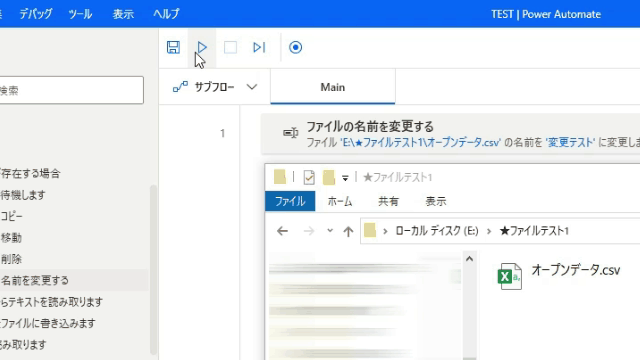This screenshot has width=640, height=360.
Task: Open Explorer recent locations dropdown
Action: point(330,231)
